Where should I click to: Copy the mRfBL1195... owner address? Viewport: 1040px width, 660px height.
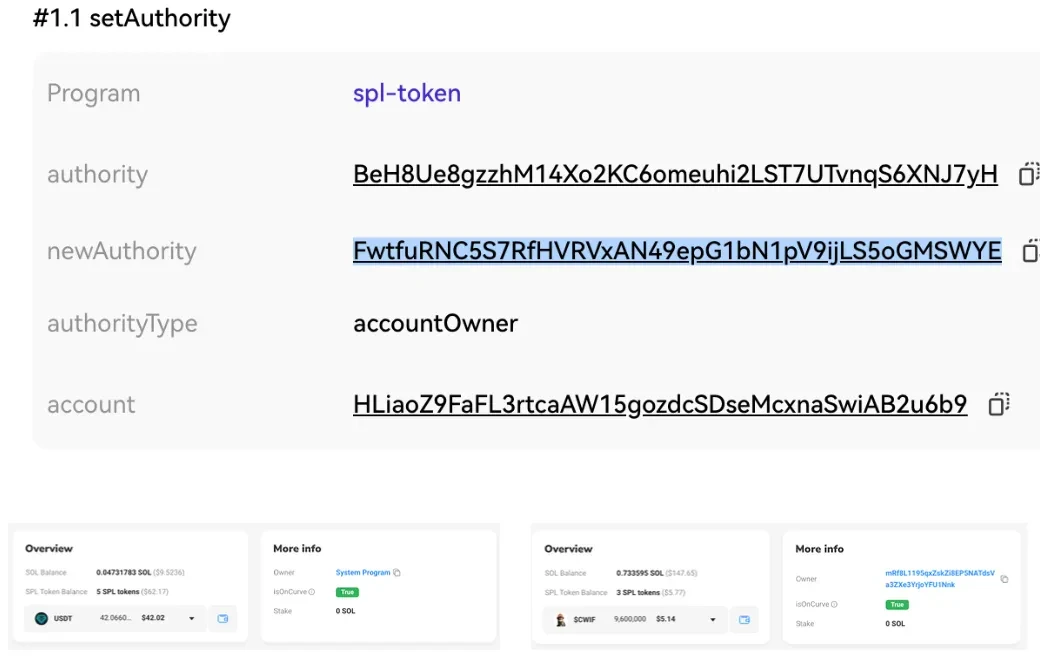[x=1004, y=579]
